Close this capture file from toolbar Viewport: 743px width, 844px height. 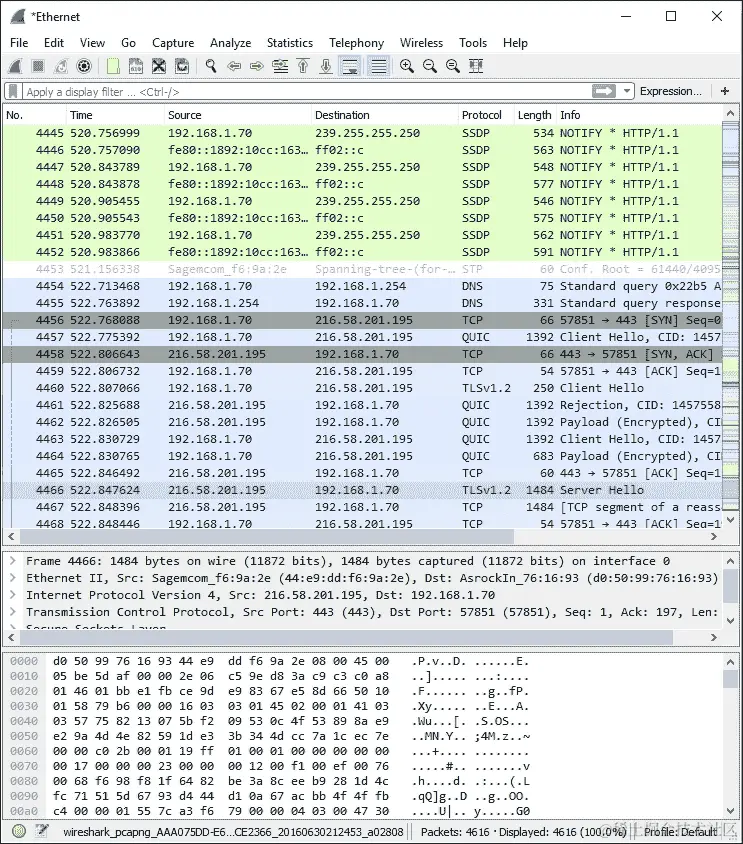coord(159,66)
